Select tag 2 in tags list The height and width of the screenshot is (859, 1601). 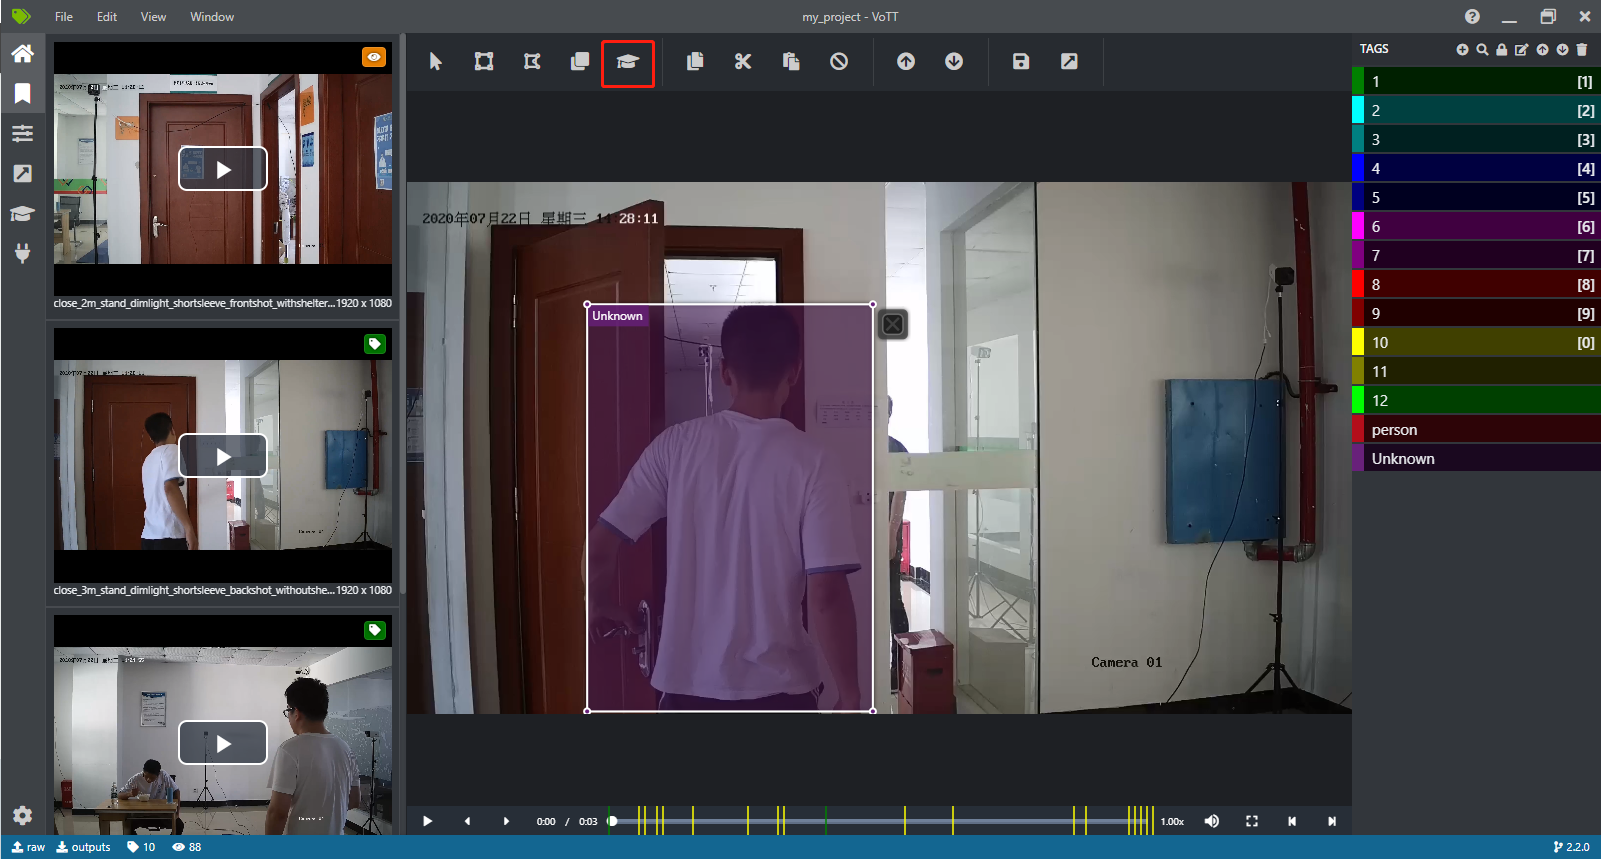[1476, 111]
